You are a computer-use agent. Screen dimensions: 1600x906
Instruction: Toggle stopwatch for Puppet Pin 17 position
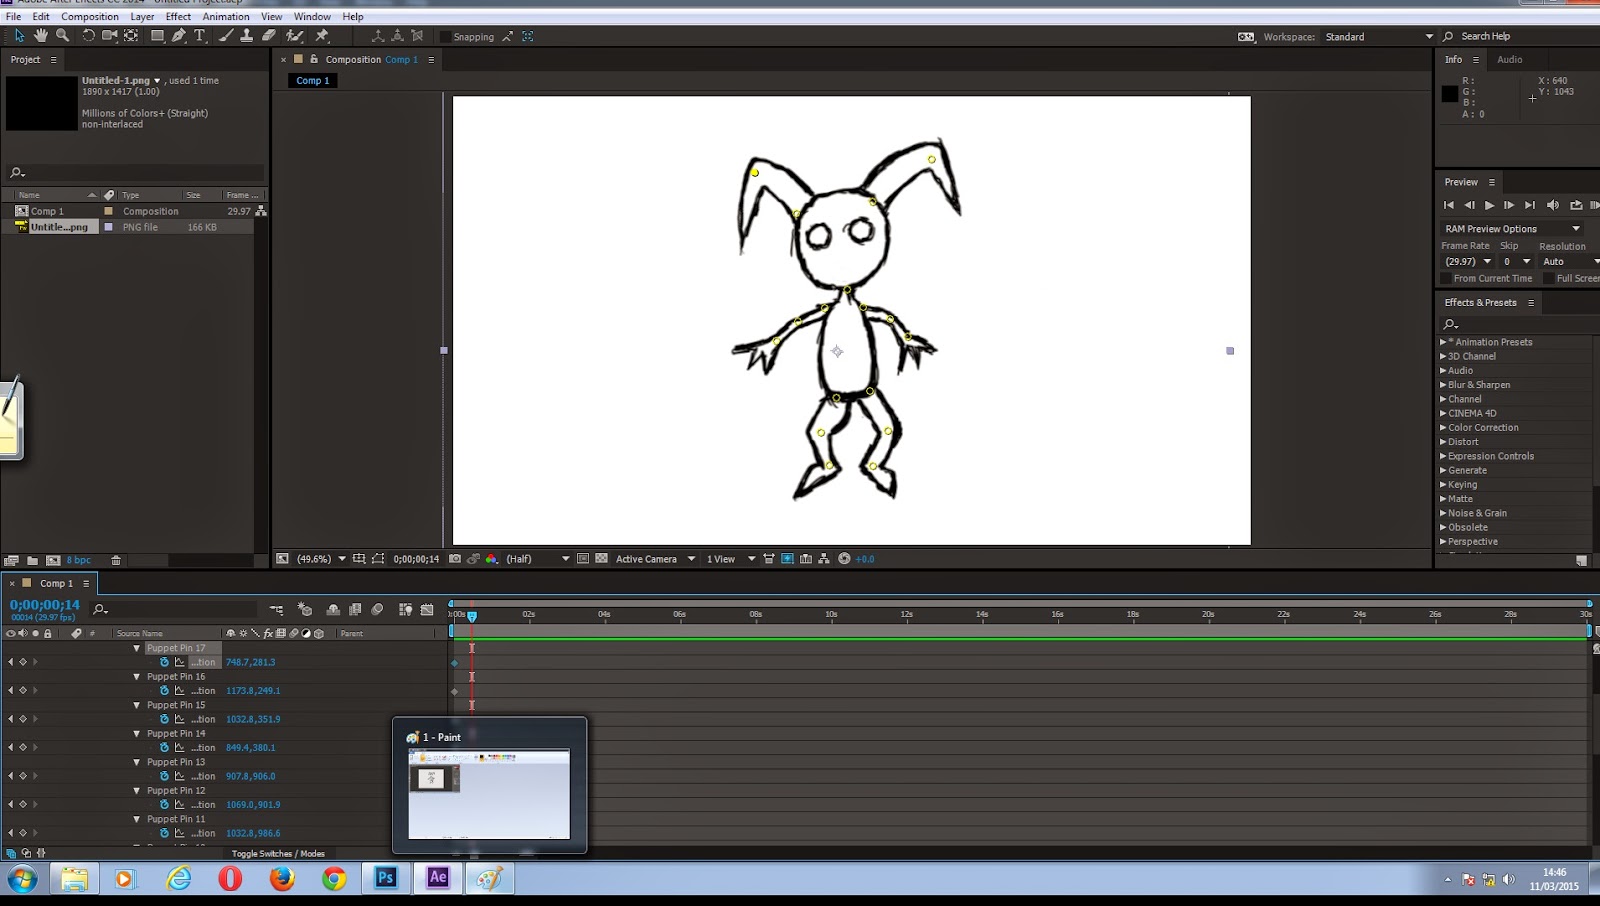[x=164, y=662]
